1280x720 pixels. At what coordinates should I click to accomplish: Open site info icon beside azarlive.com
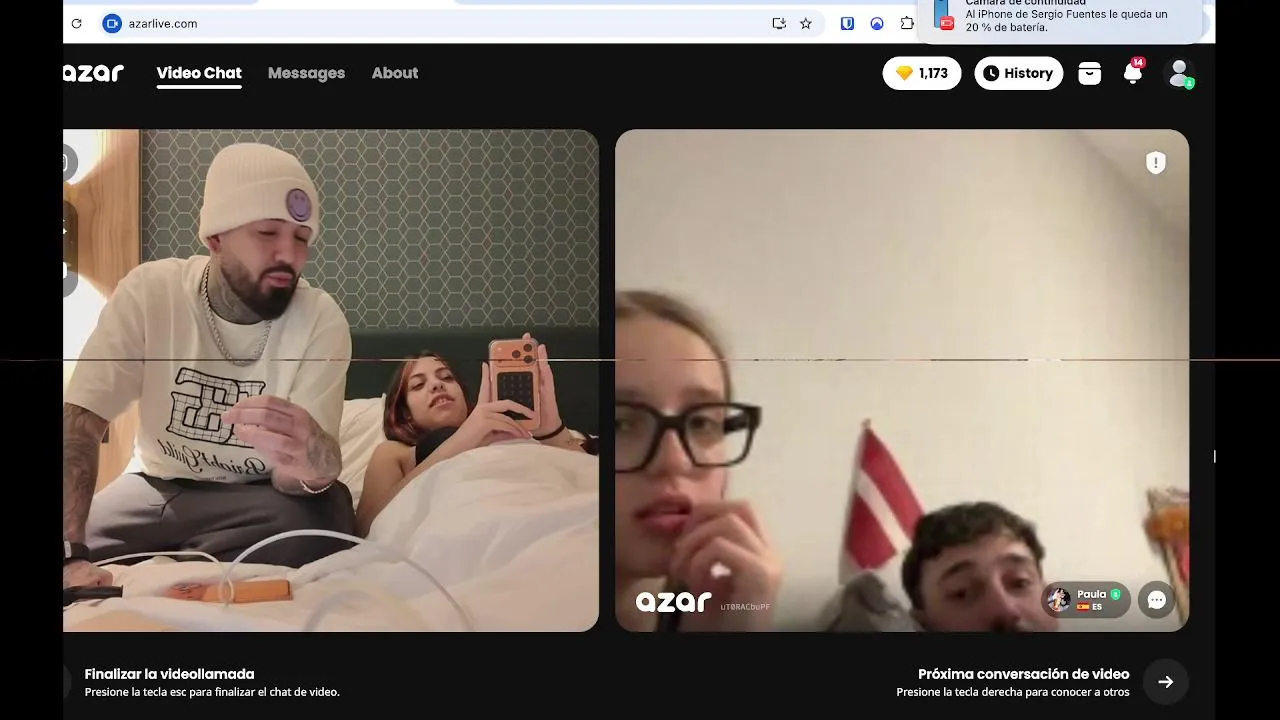(112, 23)
